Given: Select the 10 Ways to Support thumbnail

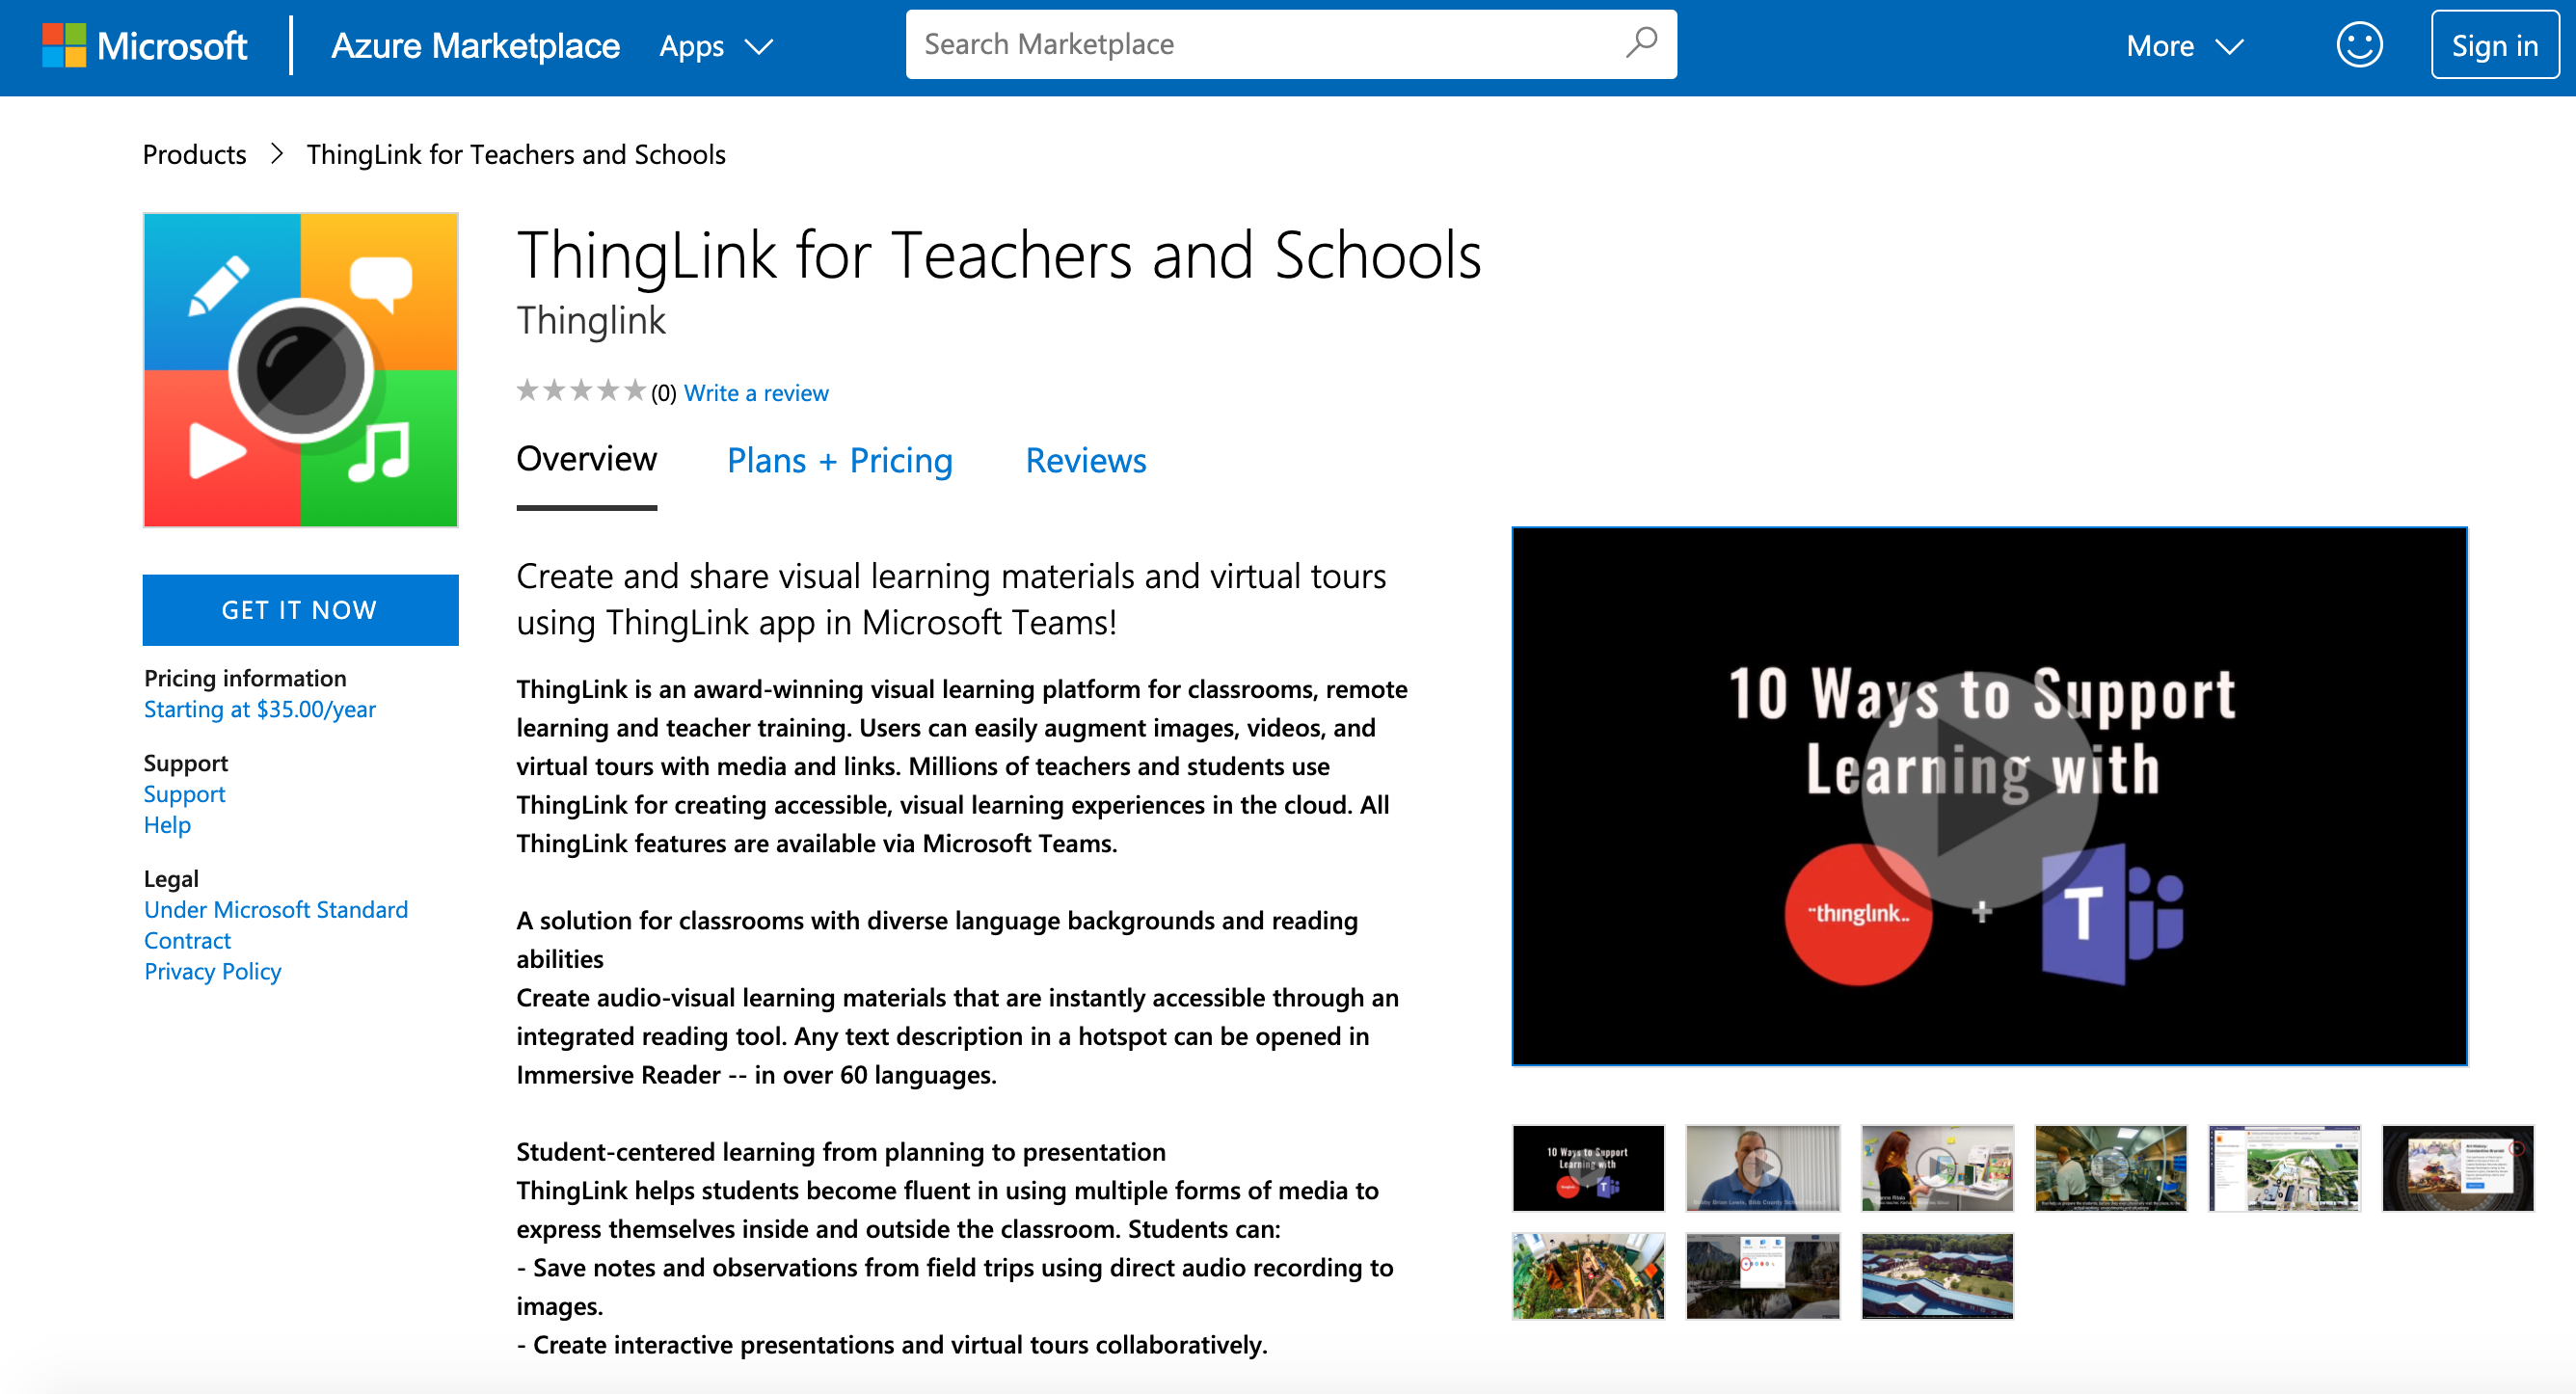Looking at the screenshot, I should click(x=1588, y=1168).
